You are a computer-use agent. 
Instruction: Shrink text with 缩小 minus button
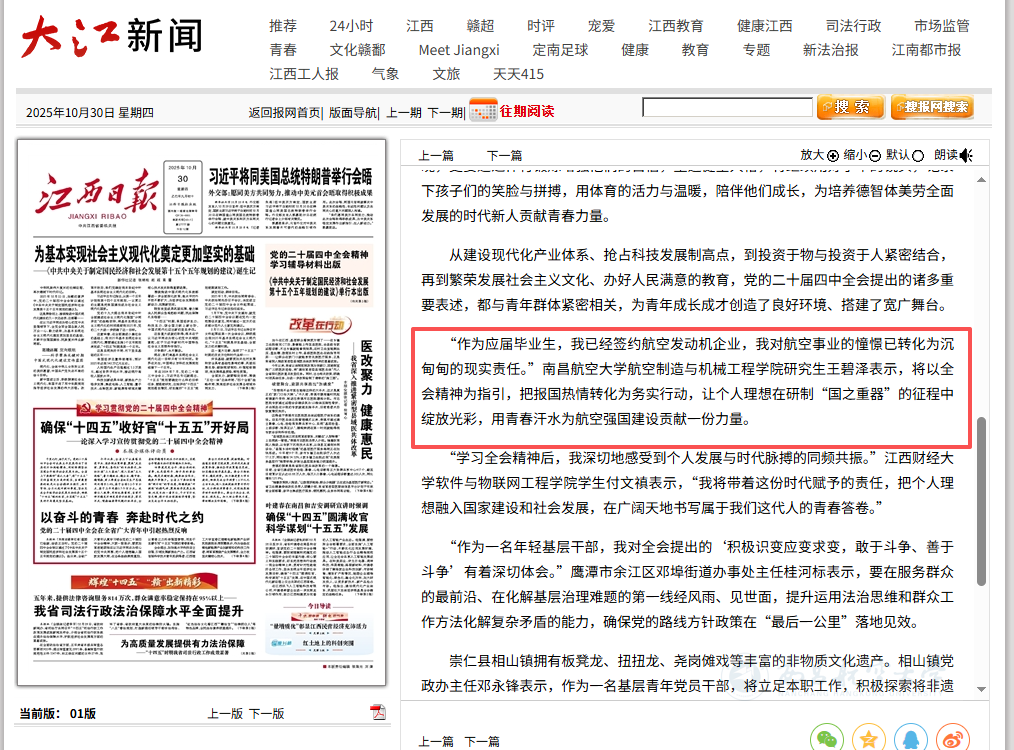click(875, 155)
